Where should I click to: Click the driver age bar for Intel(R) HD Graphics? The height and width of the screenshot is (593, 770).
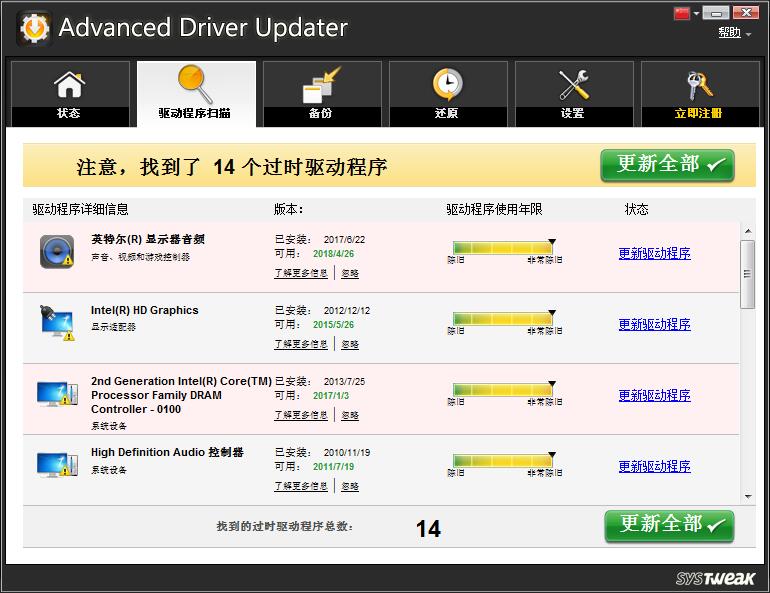503,319
